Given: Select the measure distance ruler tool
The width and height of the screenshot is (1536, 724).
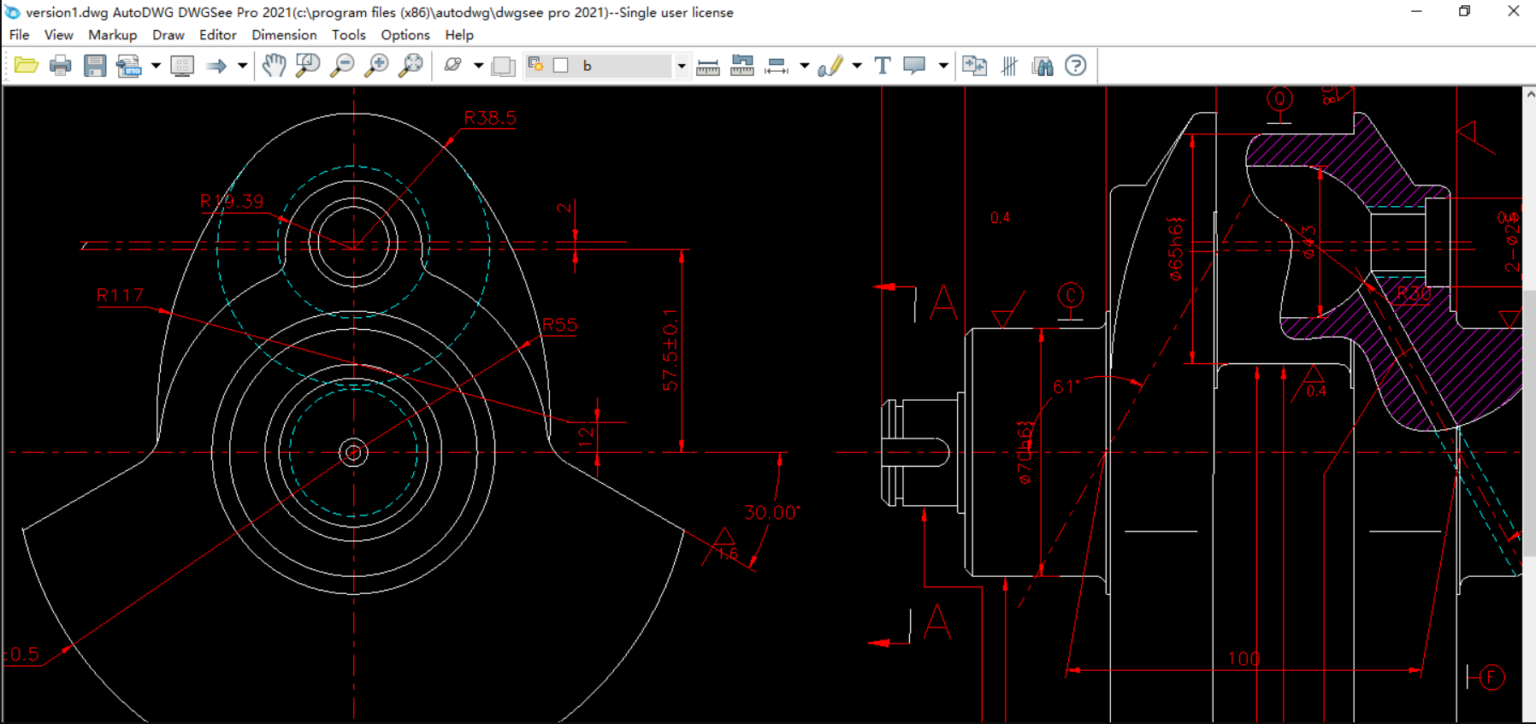Looking at the screenshot, I should [709, 65].
